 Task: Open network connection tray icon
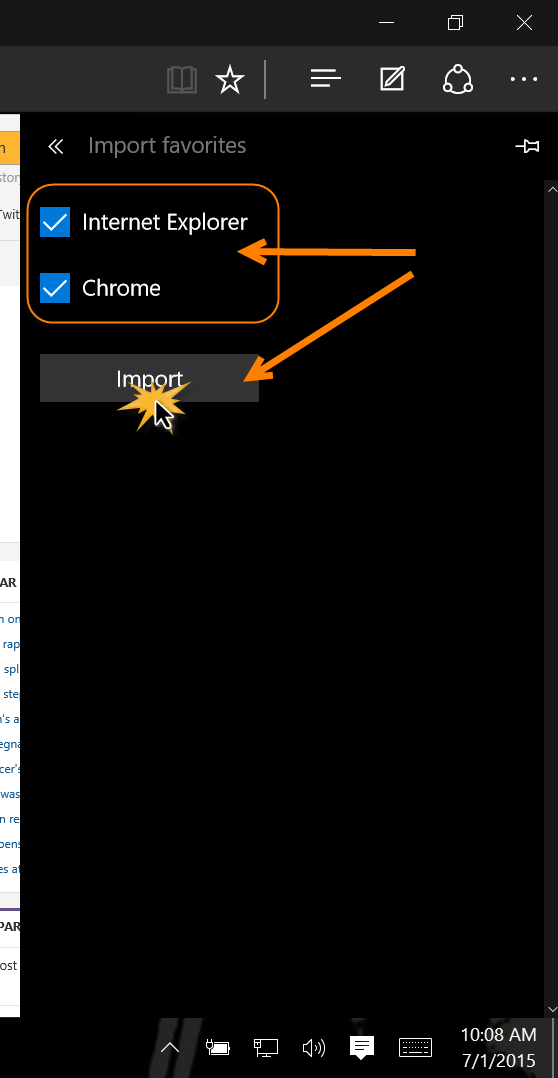click(266, 1048)
